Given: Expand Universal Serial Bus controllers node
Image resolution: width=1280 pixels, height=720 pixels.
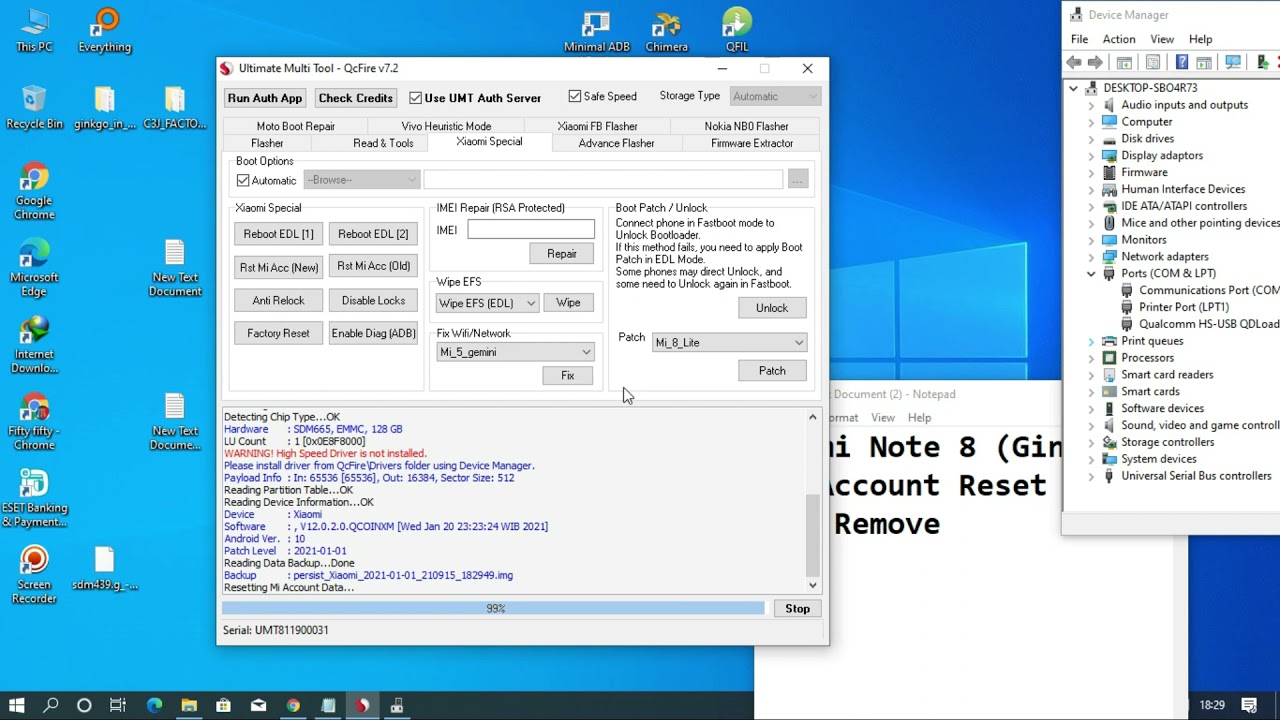Looking at the screenshot, I should pyautogui.click(x=1091, y=476).
